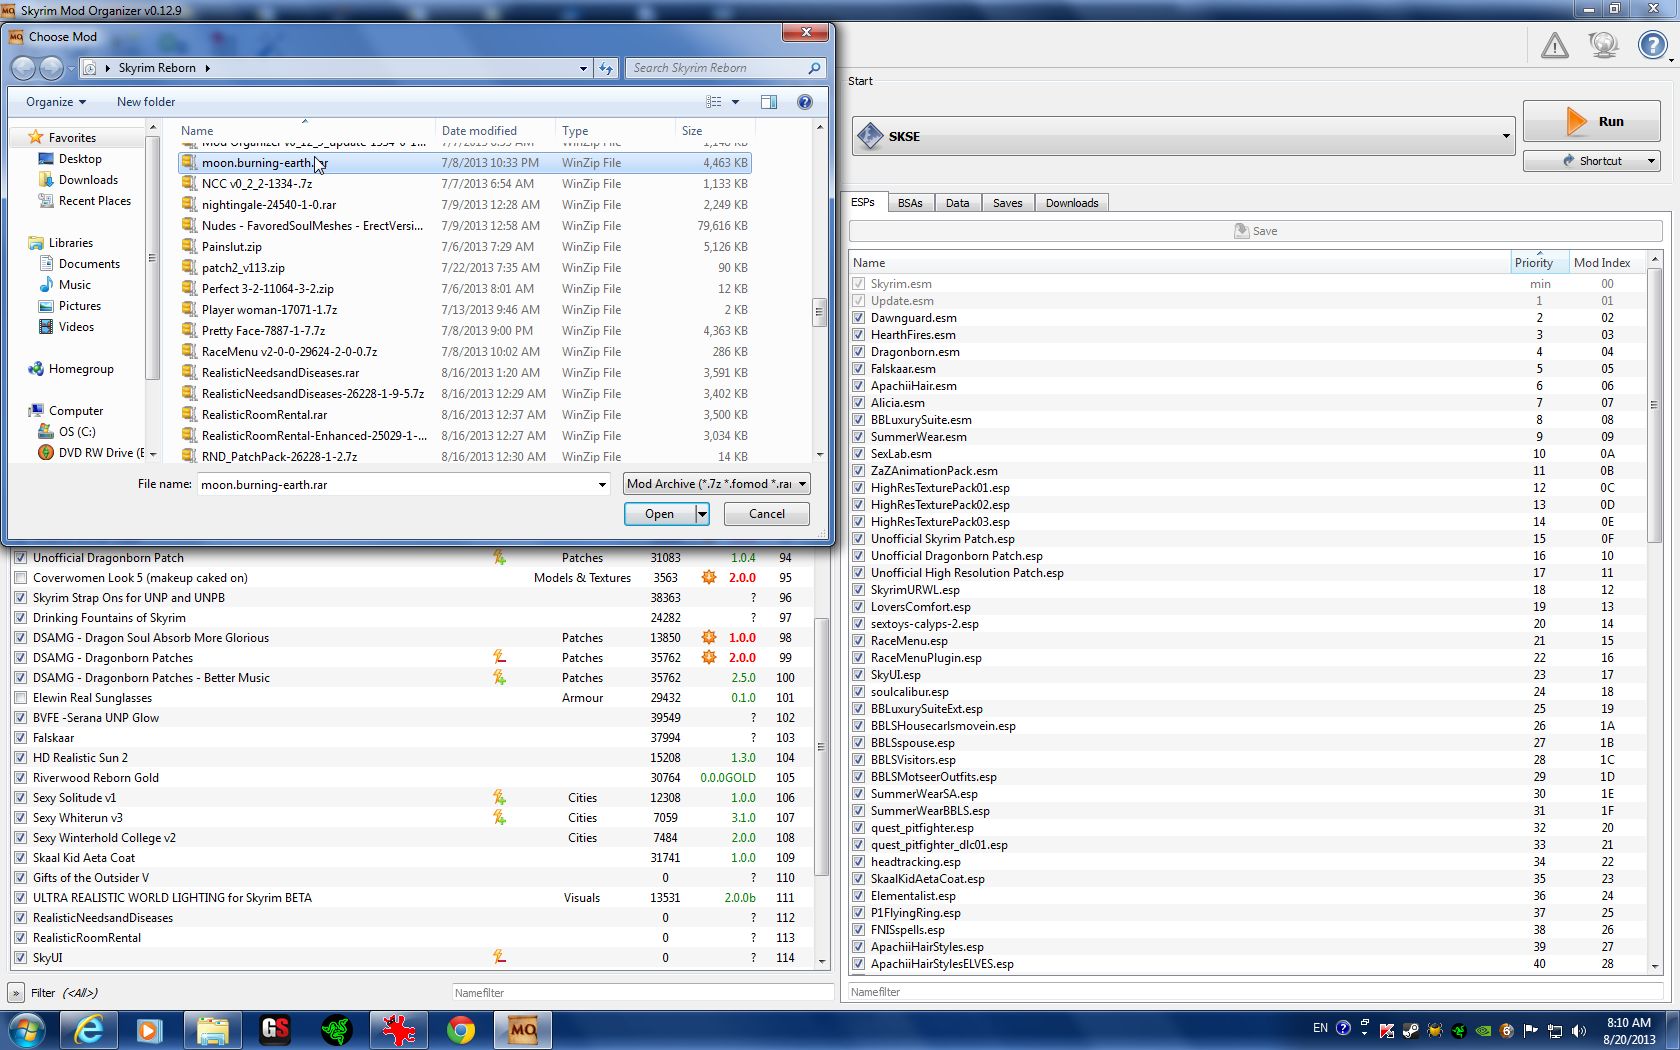Enable Coverwomen Look 5 mod checkbox

point(20,578)
